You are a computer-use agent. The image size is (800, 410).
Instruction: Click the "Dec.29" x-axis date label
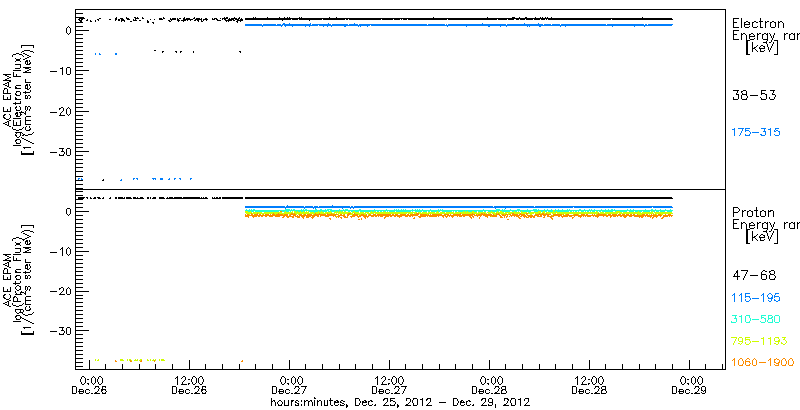[689, 391]
